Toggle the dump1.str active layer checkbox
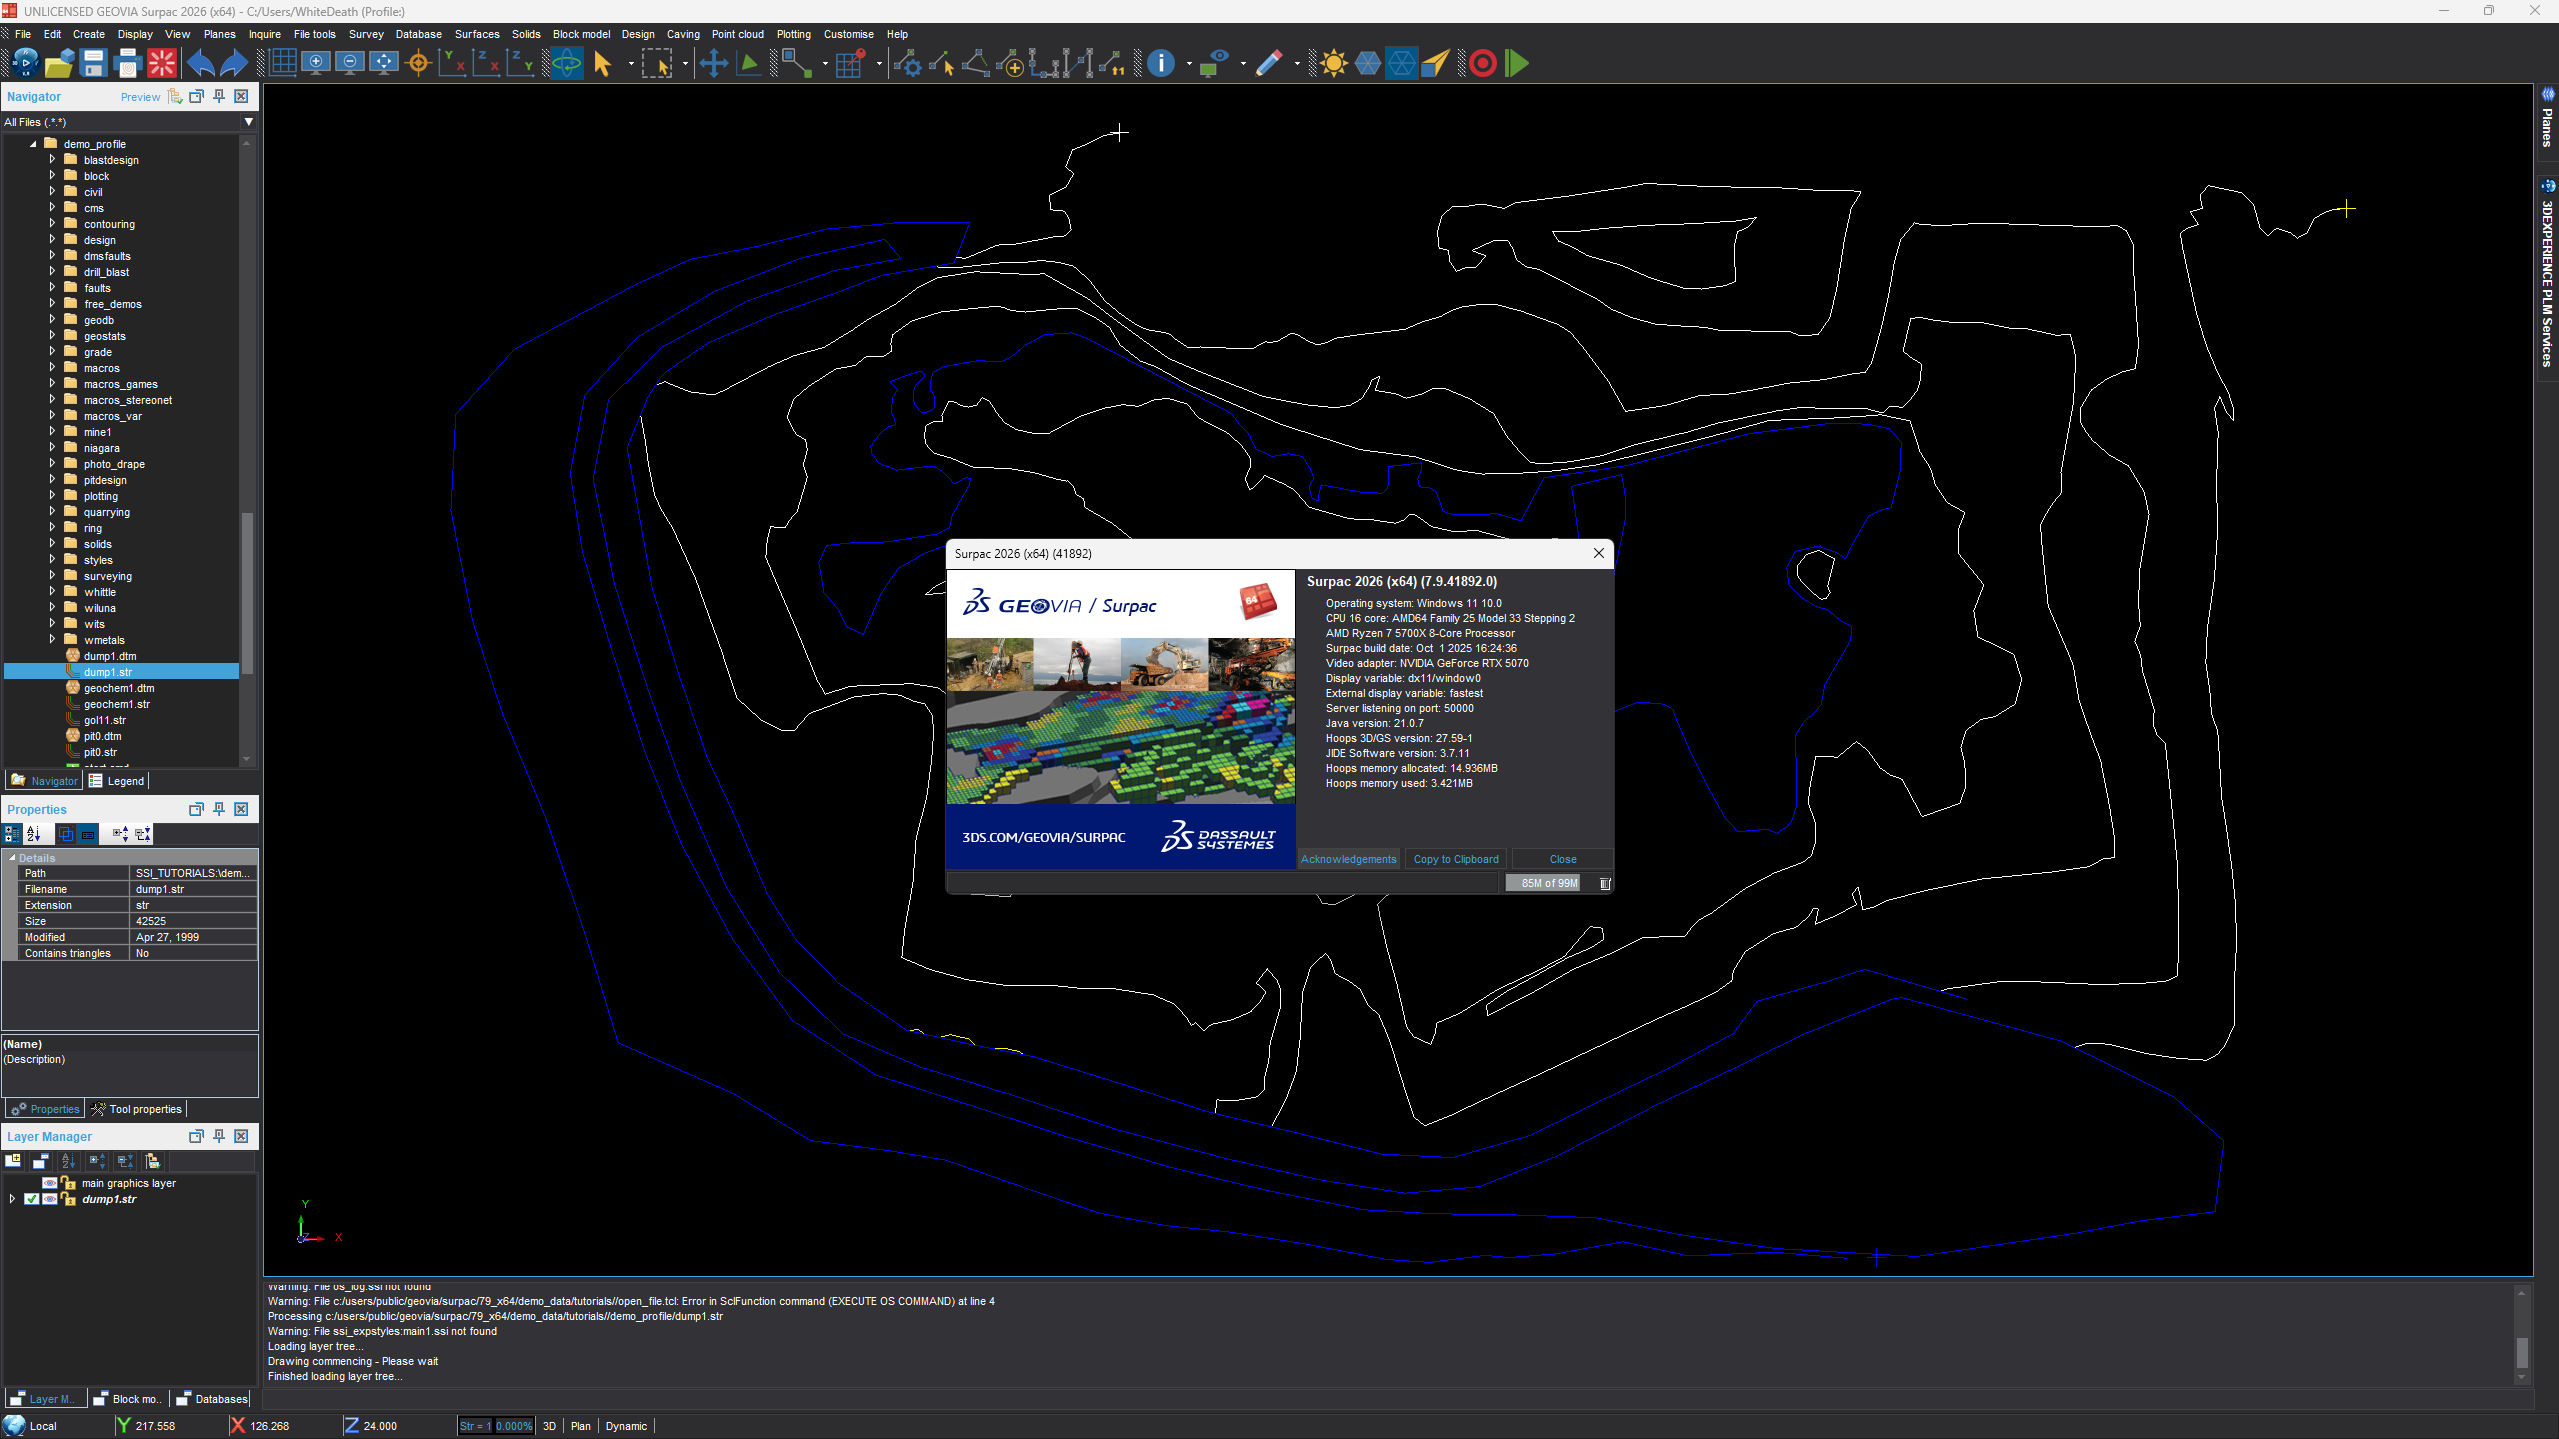Screen dimensions: 2559x1439 (31, 1199)
